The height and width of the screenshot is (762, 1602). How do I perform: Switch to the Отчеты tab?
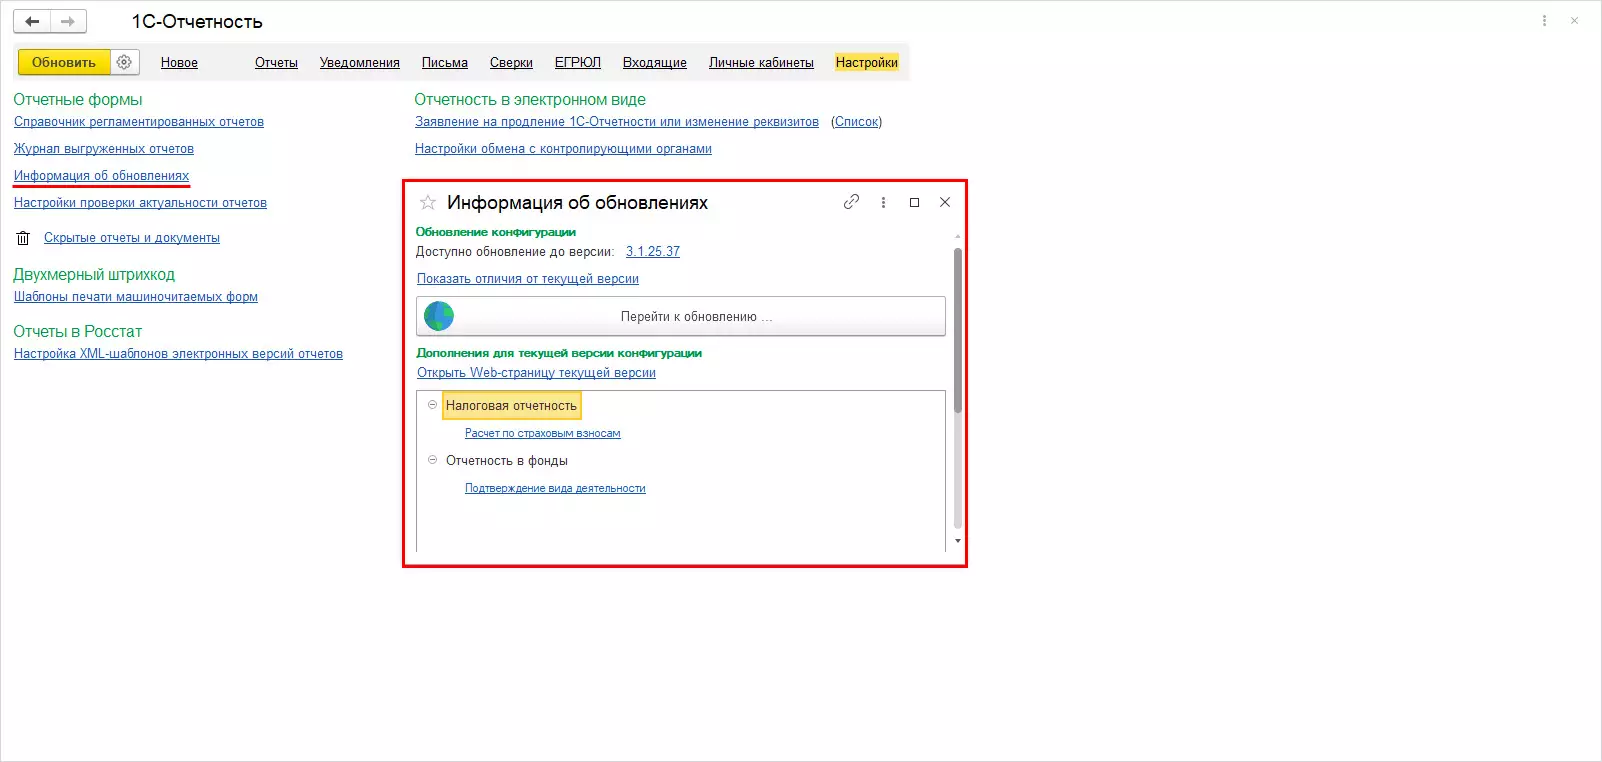(x=276, y=62)
